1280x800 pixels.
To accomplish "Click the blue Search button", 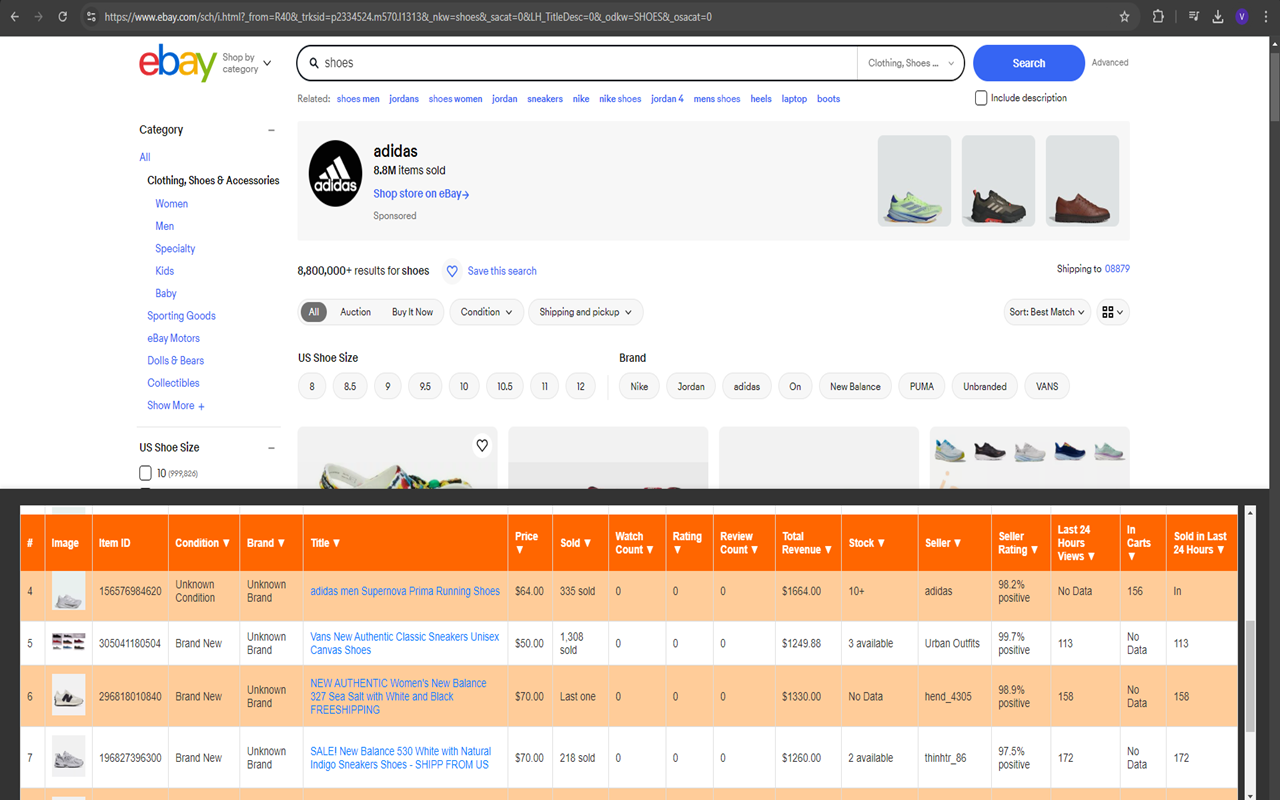I will point(1028,63).
